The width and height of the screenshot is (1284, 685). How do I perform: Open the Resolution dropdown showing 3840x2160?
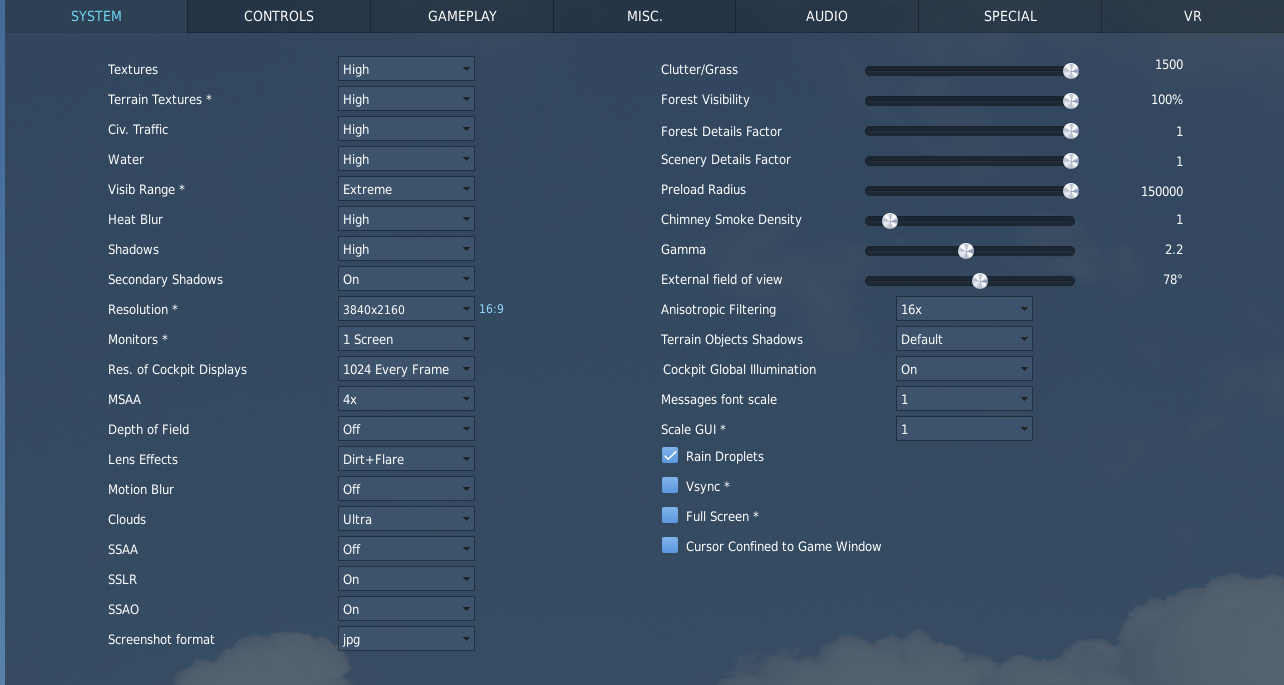(x=406, y=309)
